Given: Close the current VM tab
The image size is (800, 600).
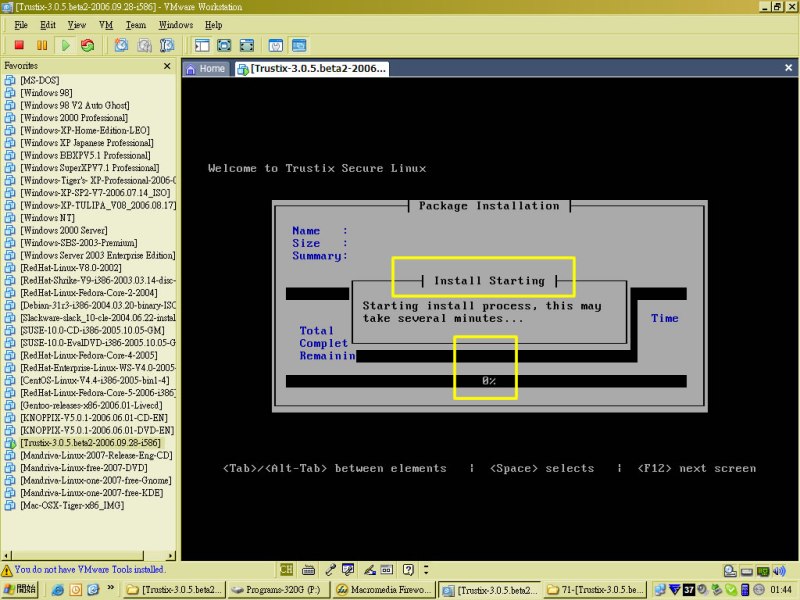Looking at the screenshot, I should (788, 67).
